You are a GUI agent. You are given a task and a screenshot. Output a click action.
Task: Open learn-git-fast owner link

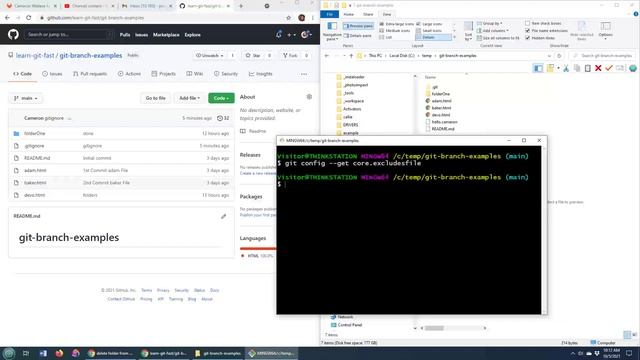coord(35,55)
